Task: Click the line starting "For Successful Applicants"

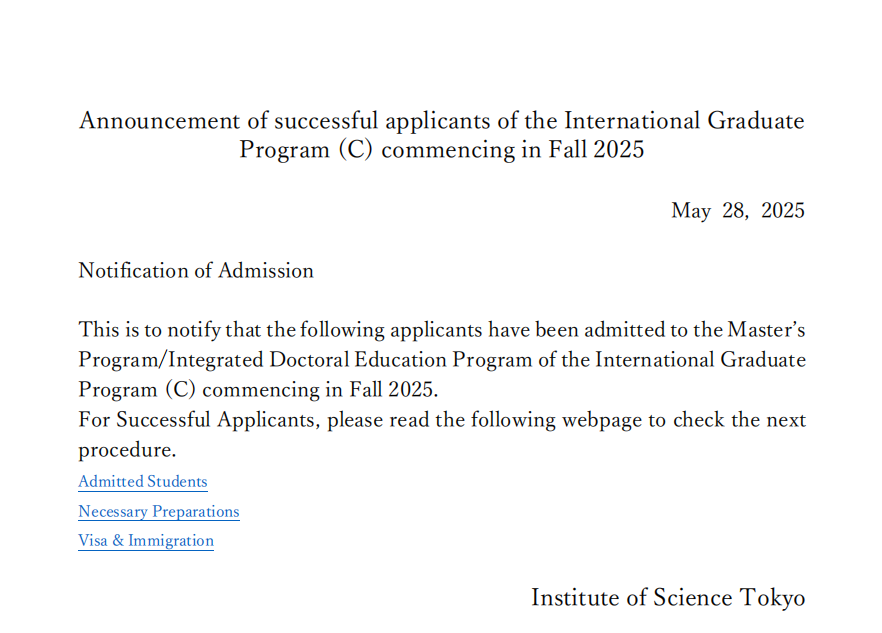Action: point(441,420)
